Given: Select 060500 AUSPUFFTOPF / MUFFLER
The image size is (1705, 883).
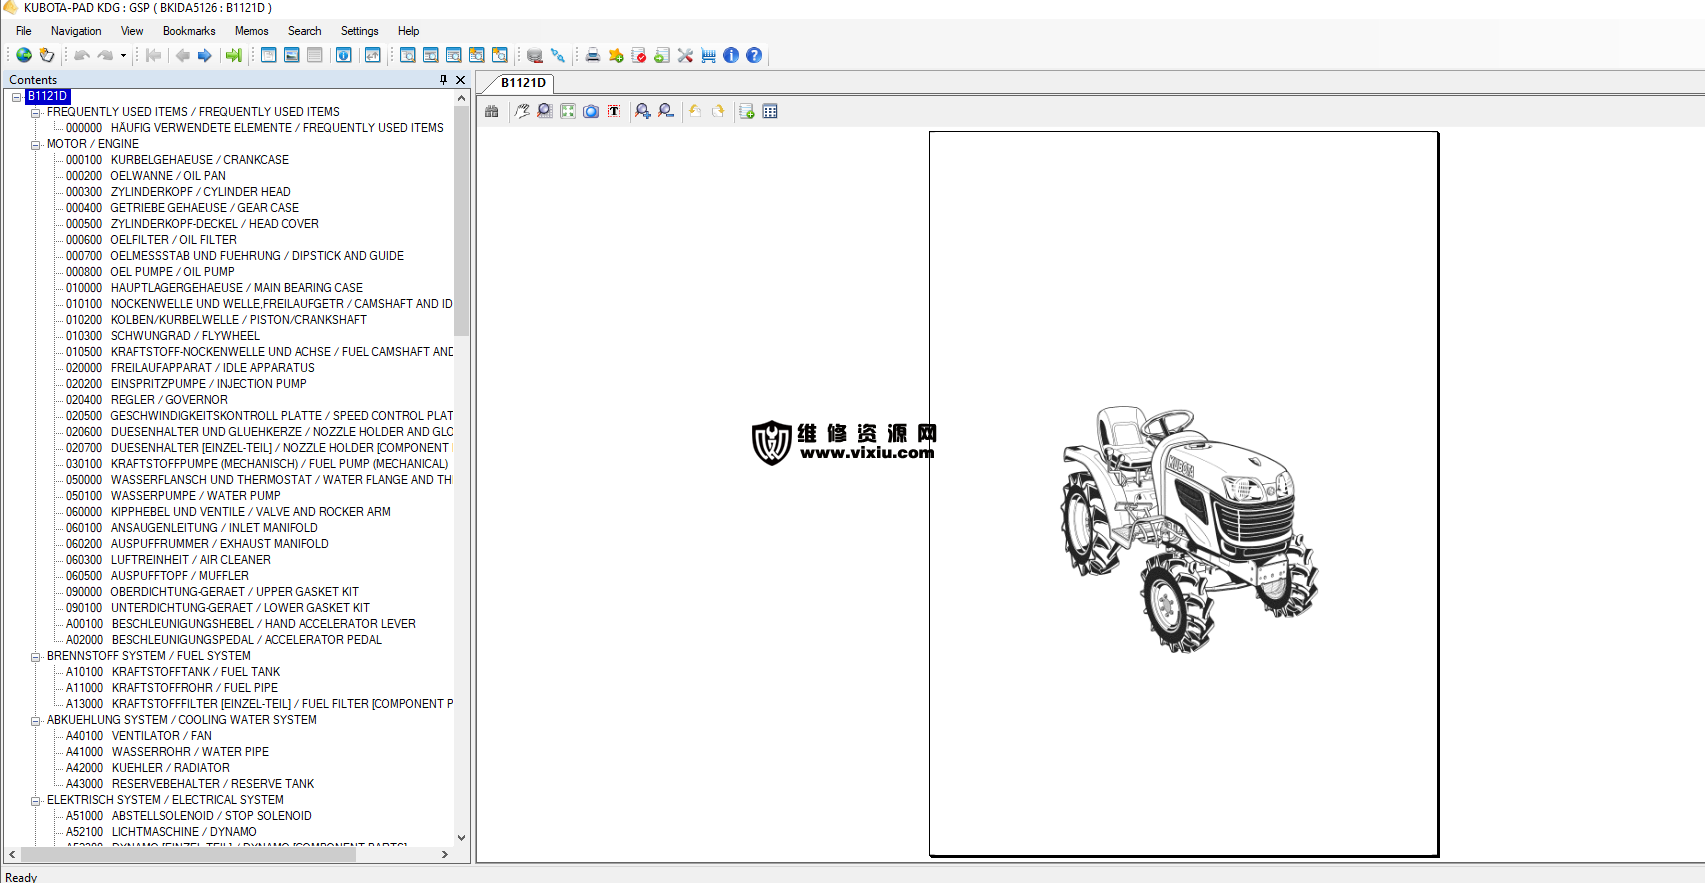Looking at the screenshot, I should tap(157, 576).
